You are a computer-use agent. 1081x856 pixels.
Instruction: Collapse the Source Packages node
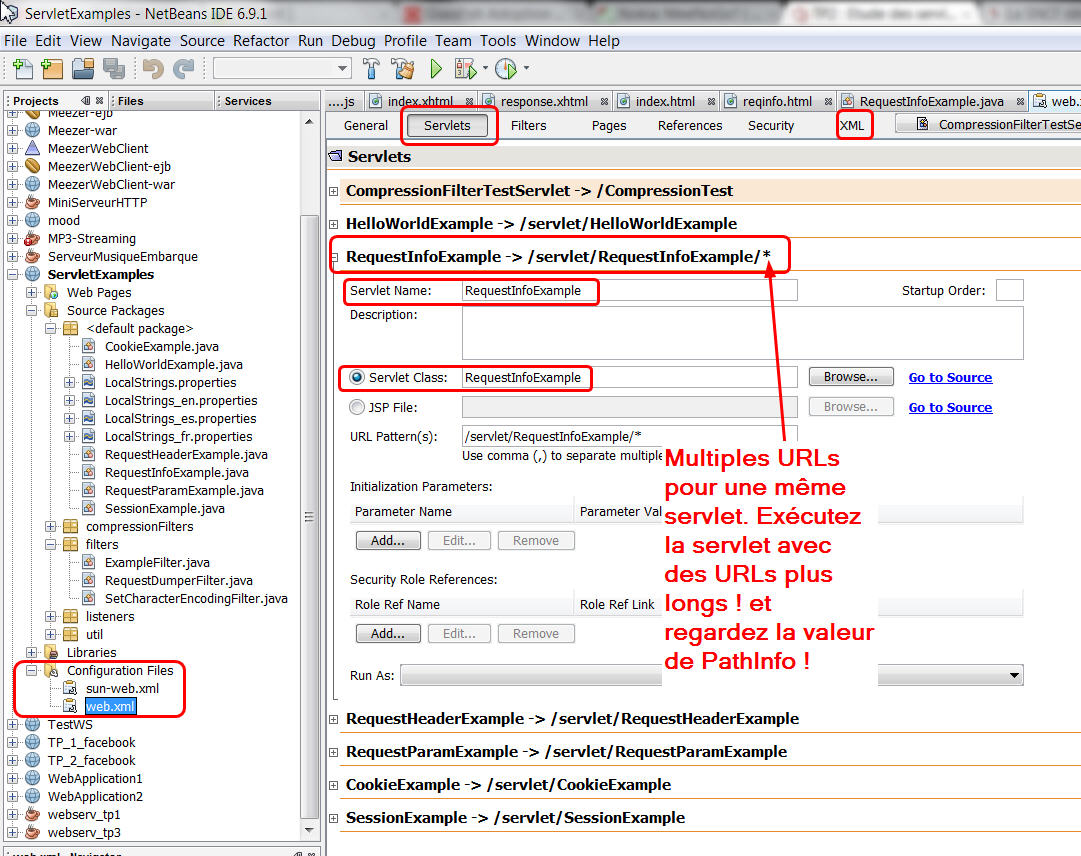click(32, 310)
